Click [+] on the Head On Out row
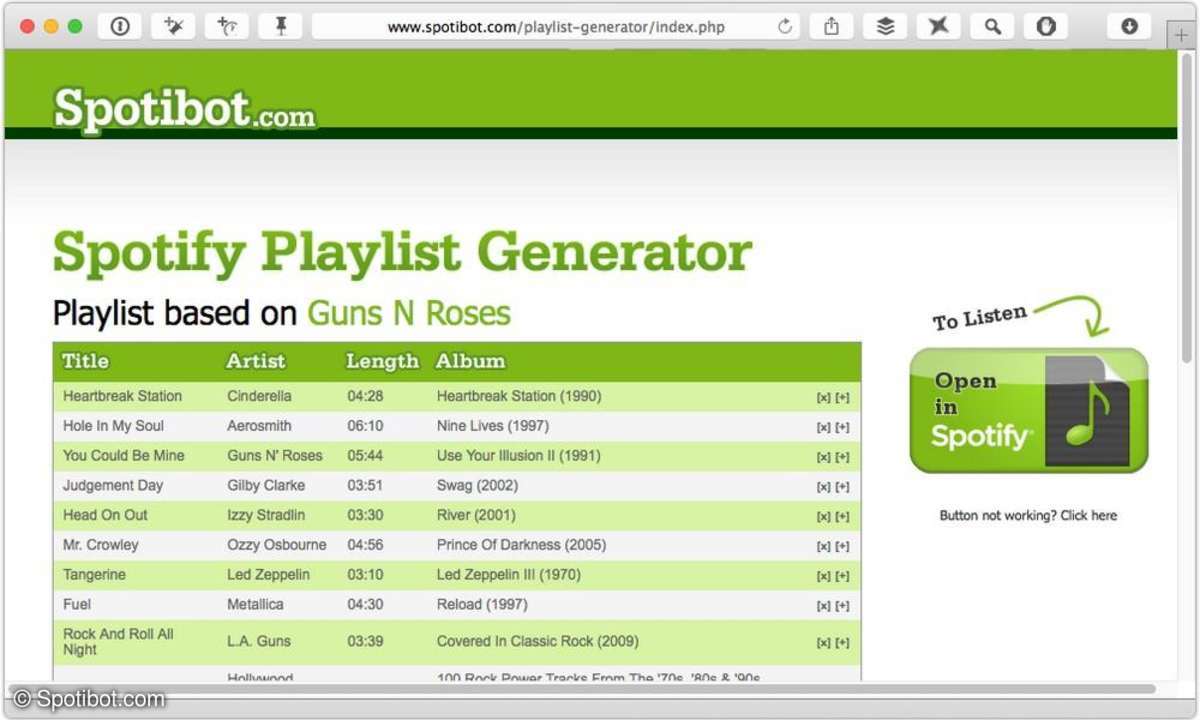Screen dimensions: 1200x720 coord(842,517)
